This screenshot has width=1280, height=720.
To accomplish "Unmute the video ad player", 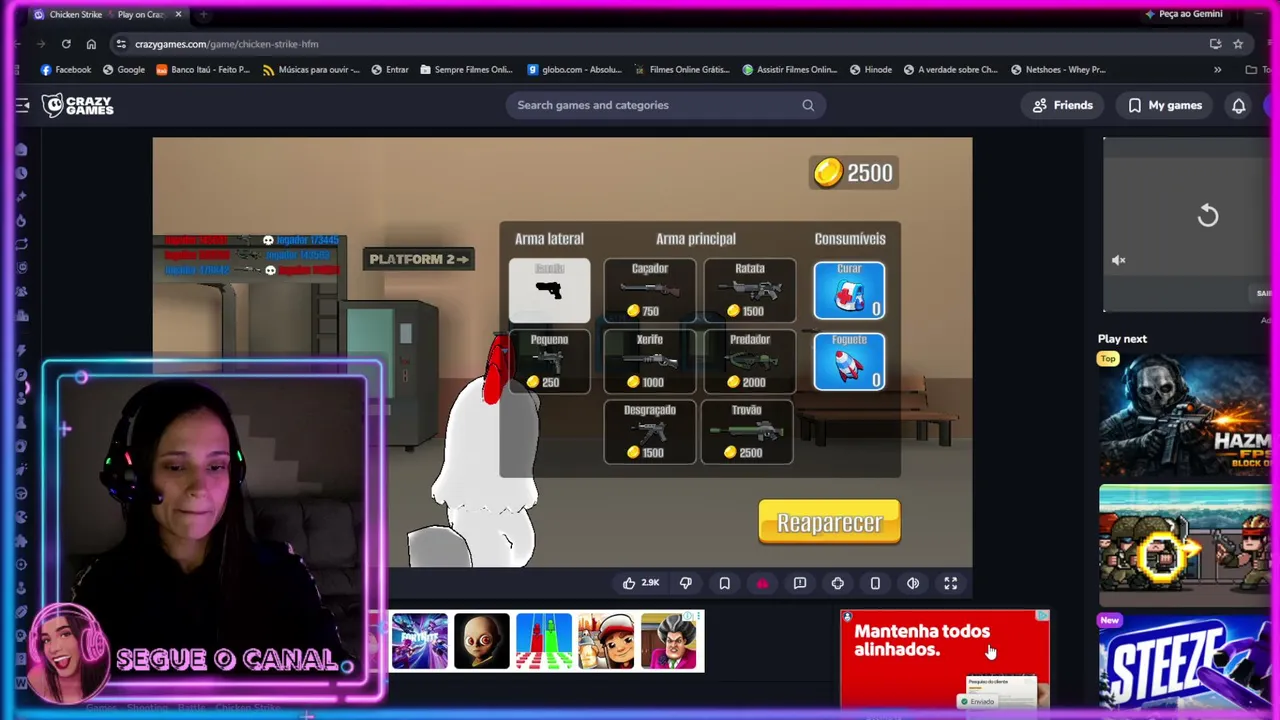I will point(1119,260).
